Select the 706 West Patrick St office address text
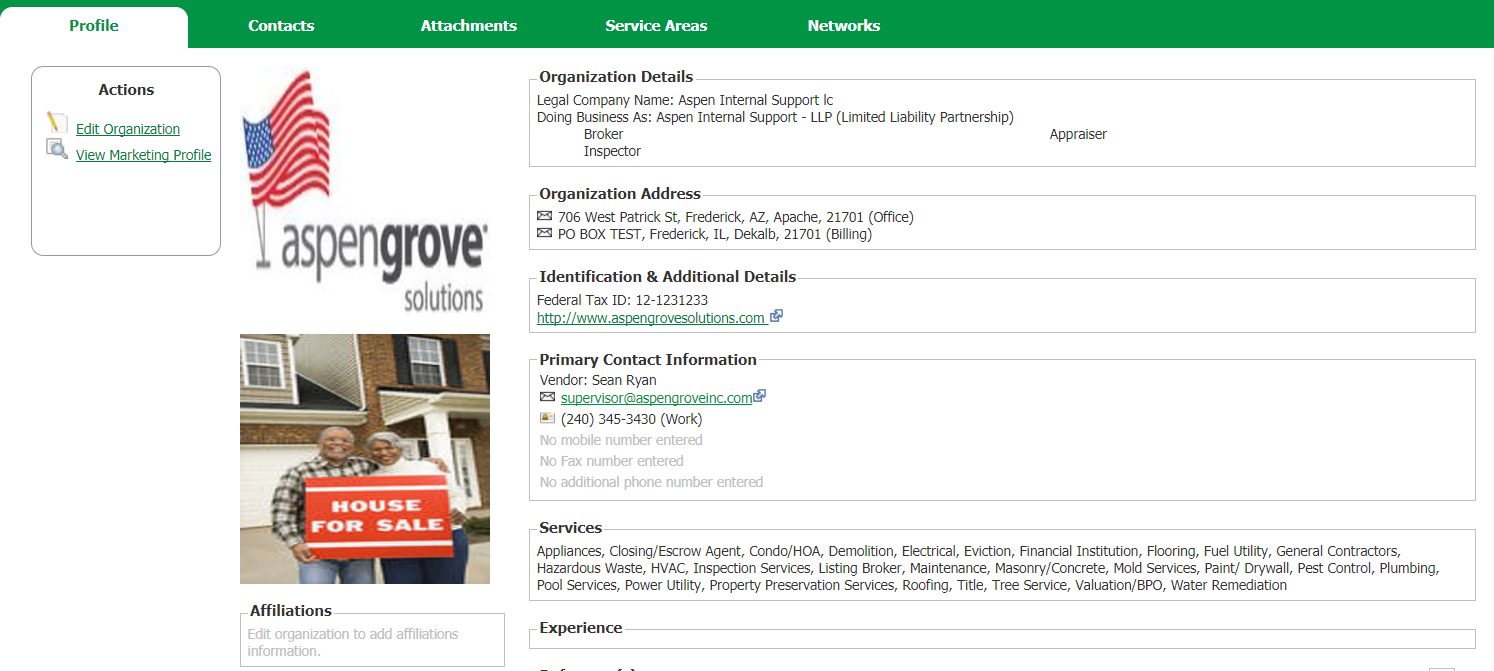1494x671 pixels. pyautogui.click(x=736, y=217)
